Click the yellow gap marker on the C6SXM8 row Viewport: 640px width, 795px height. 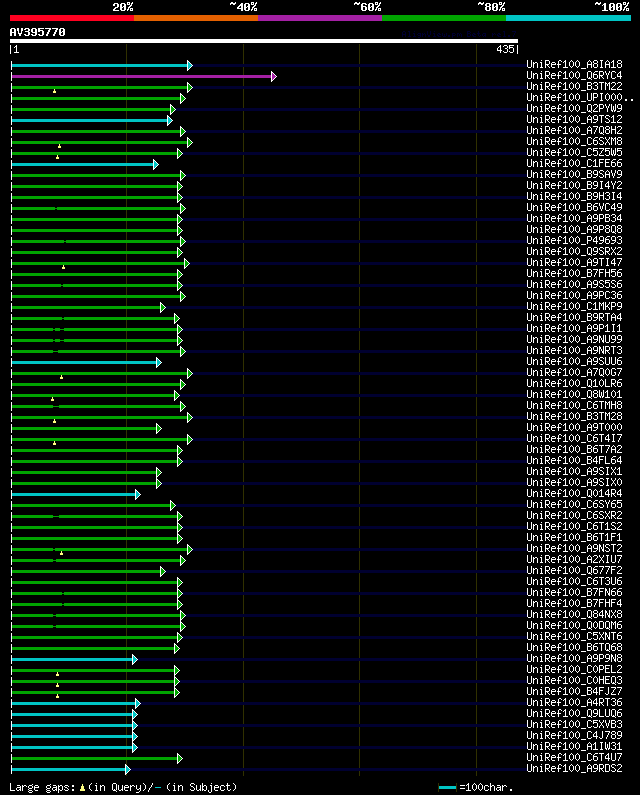[x=59, y=146]
